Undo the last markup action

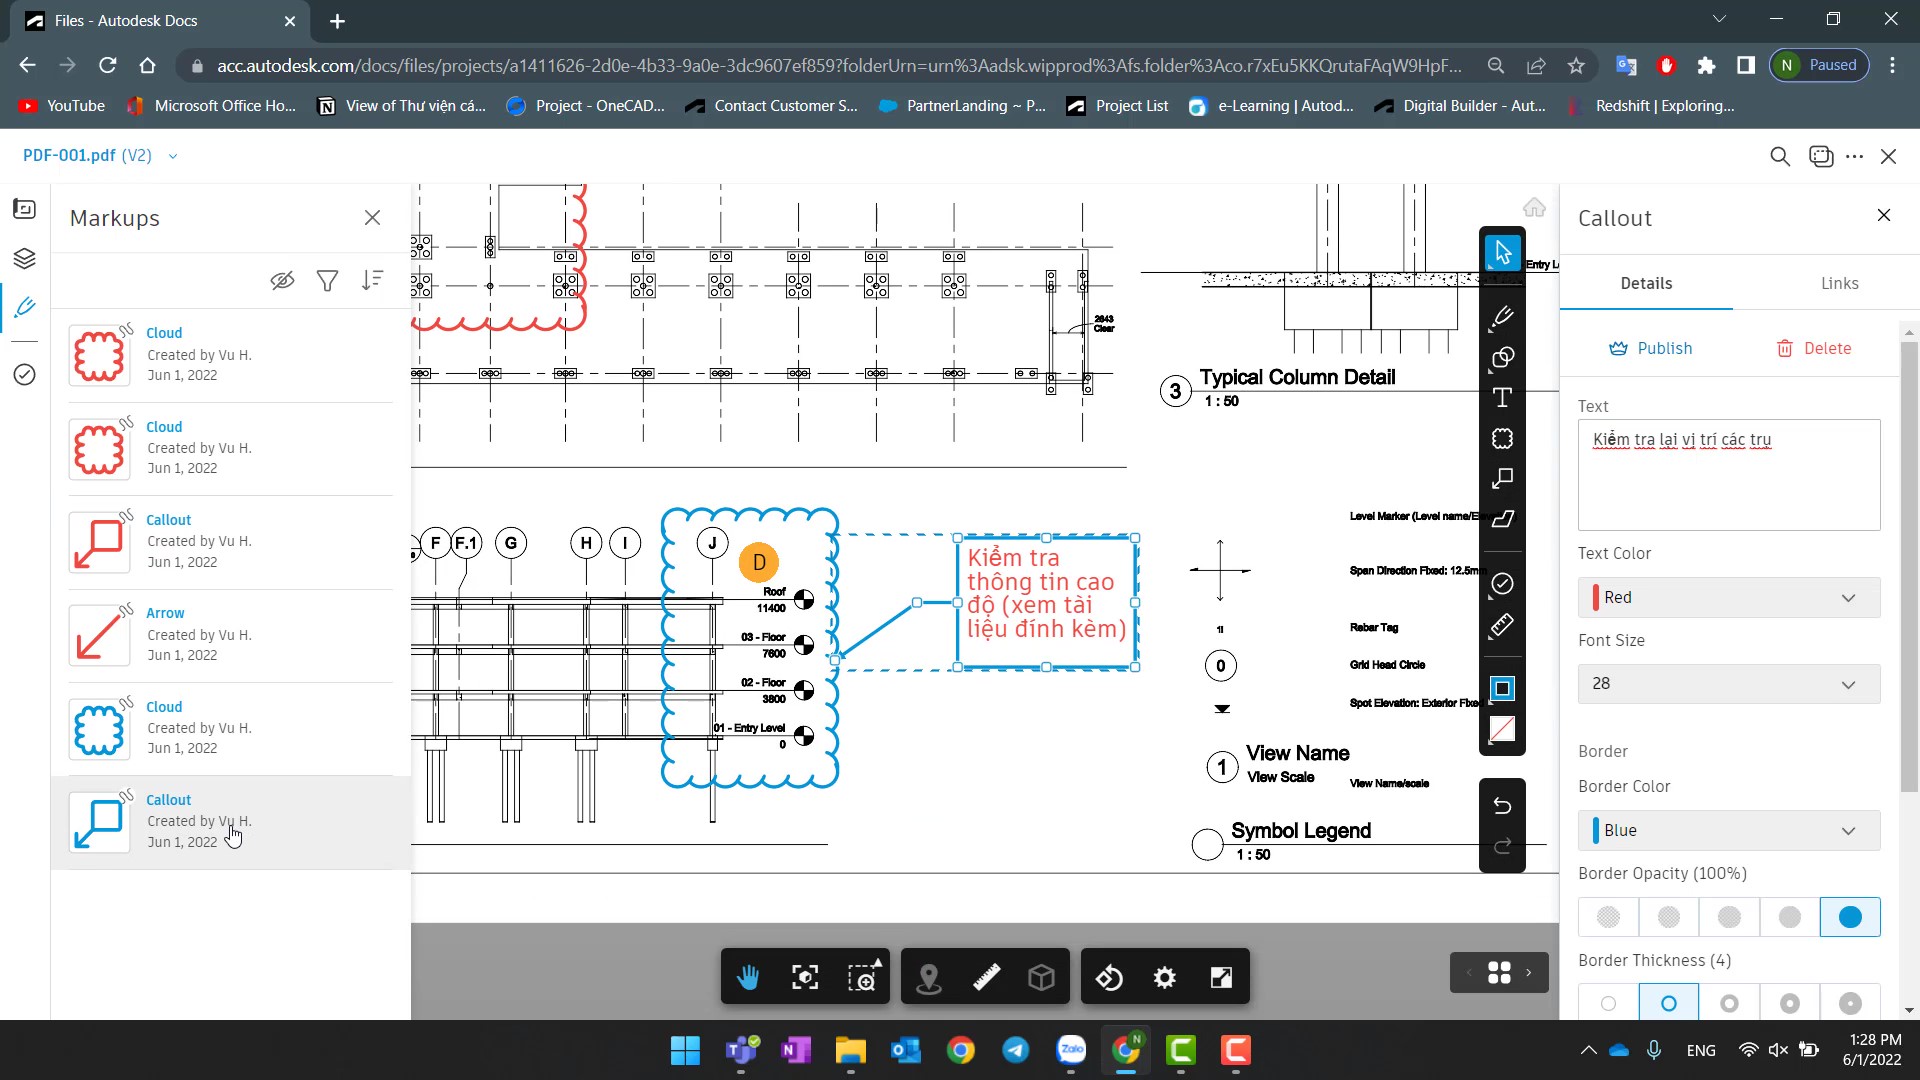coord(1502,805)
